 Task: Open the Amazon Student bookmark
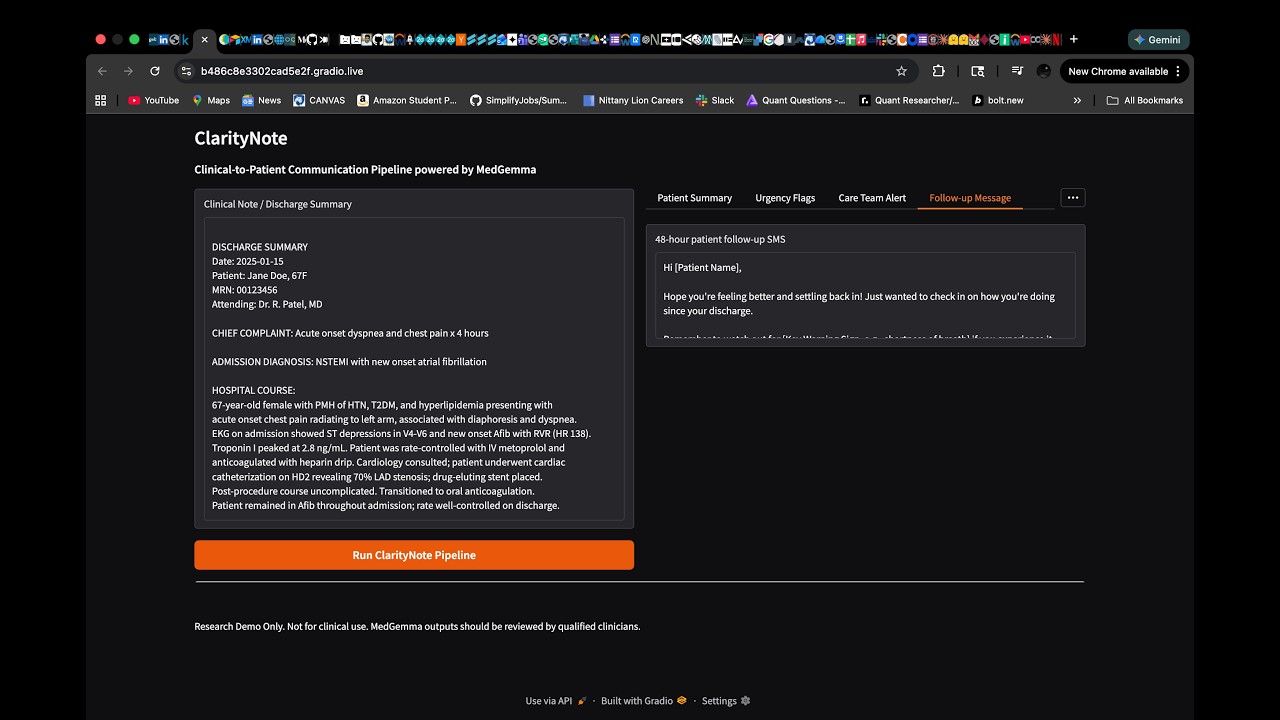click(407, 100)
